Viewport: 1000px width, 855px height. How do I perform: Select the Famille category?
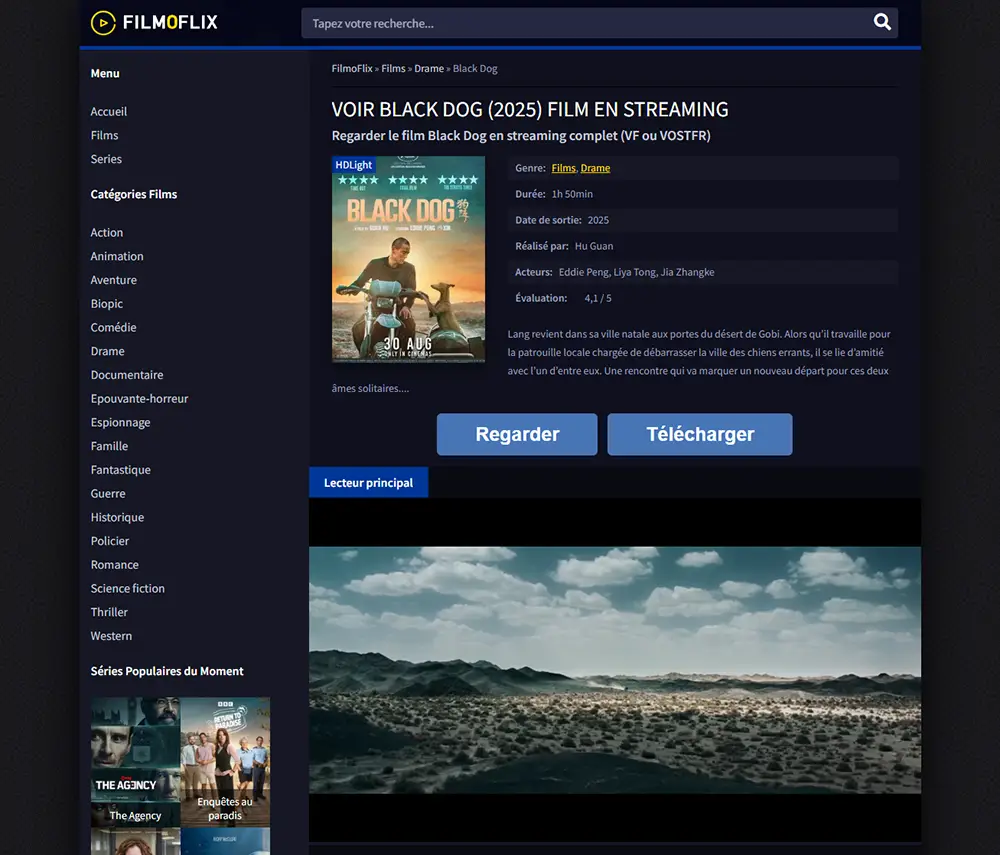pos(109,446)
